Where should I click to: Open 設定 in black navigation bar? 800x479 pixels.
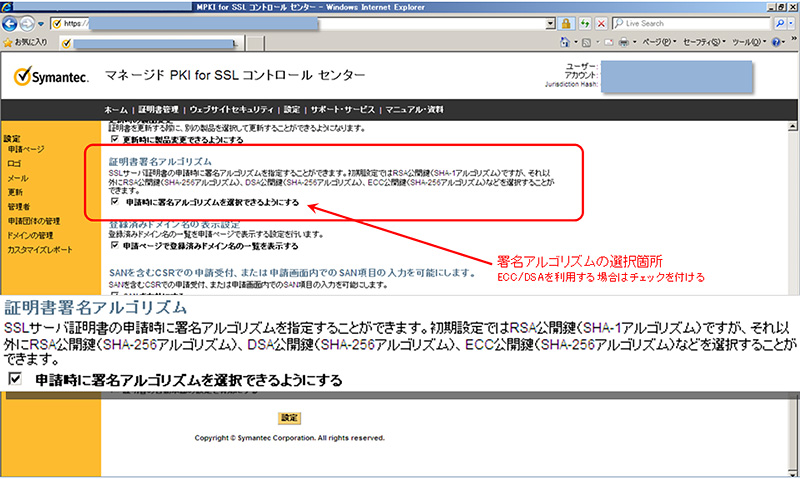(292, 110)
